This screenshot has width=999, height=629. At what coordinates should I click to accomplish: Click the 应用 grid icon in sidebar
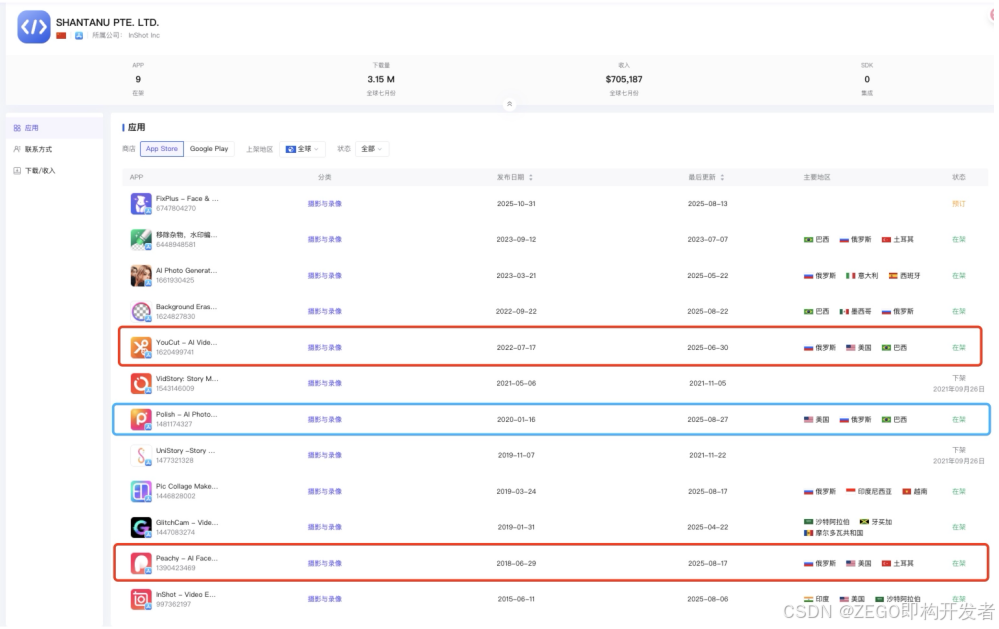point(17,128)
